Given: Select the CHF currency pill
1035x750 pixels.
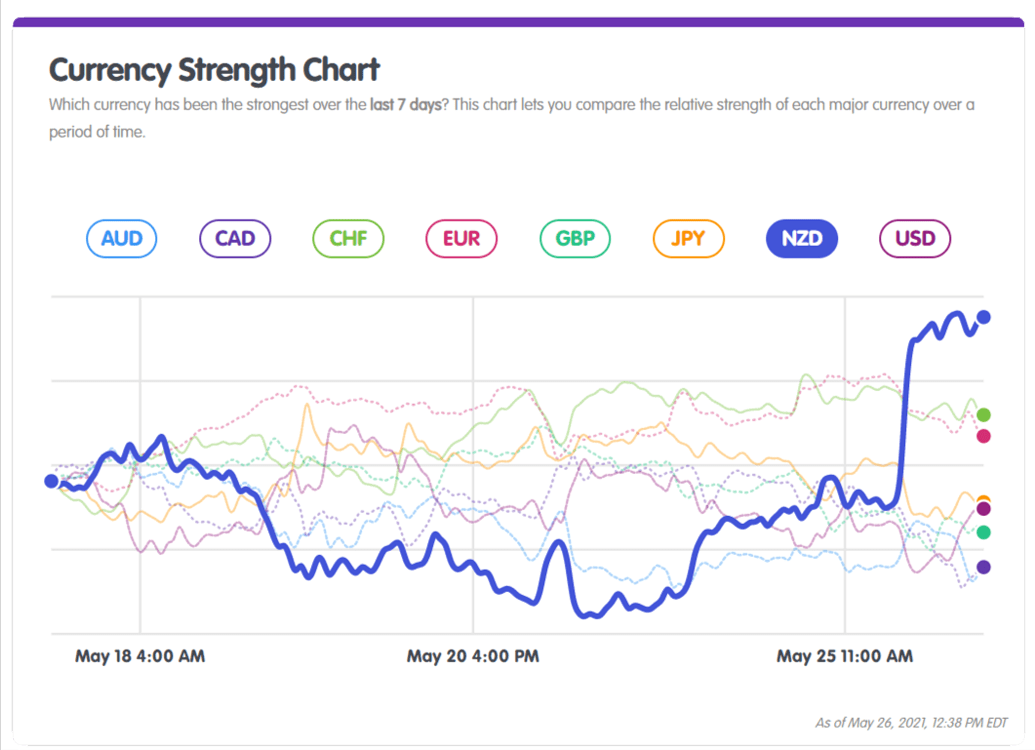Looking at the screenshot, I should click(x=348, y=238).
